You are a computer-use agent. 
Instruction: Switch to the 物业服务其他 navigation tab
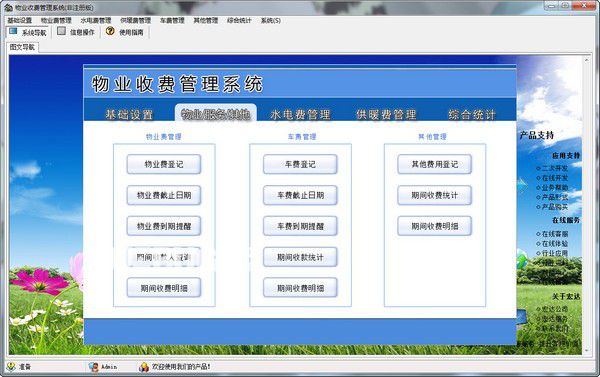click(x=216, y=114)
